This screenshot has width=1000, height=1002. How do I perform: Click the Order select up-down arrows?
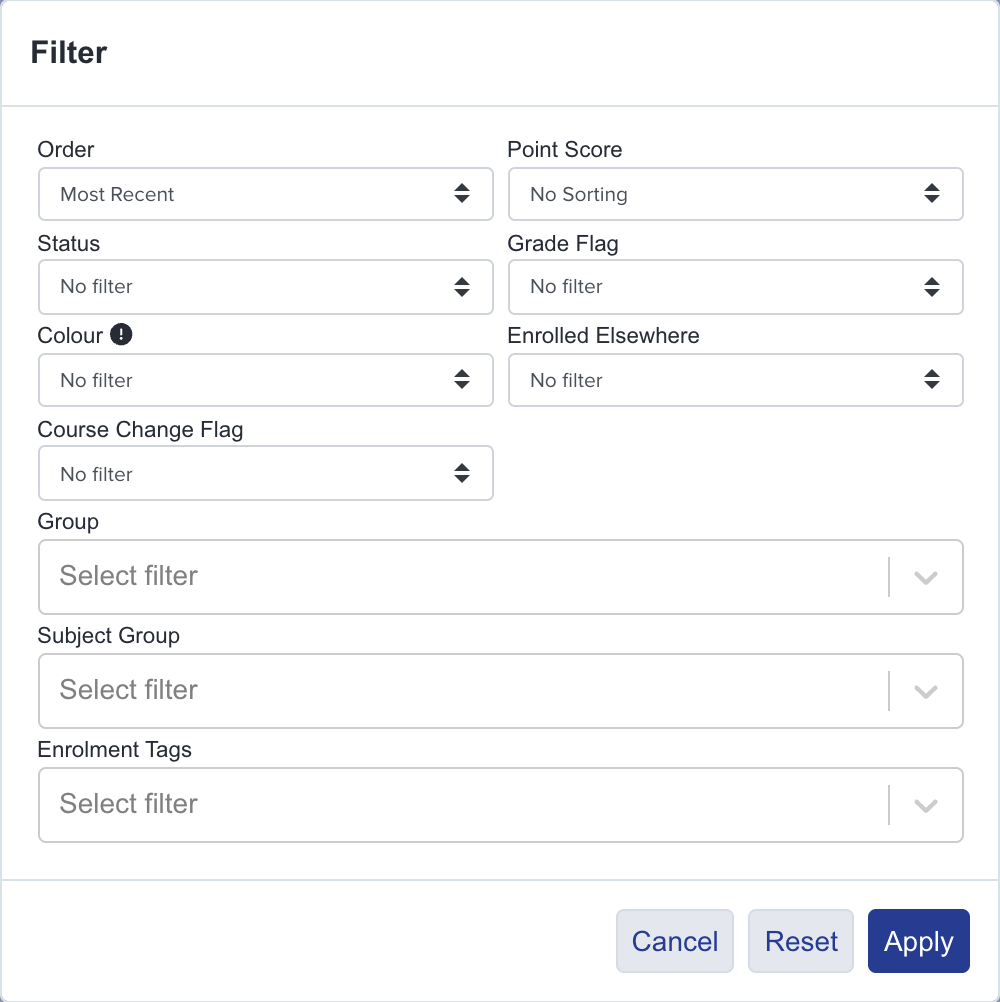point(462,194)
